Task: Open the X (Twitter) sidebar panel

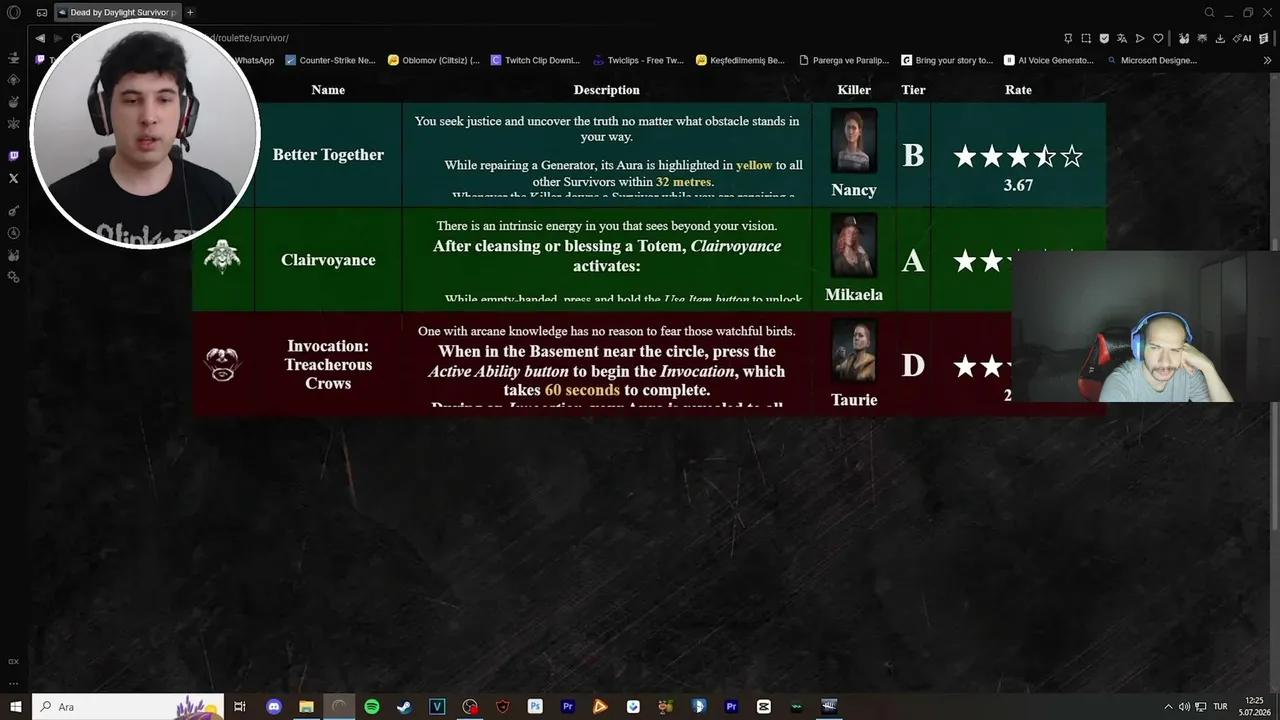Action: (14, 178)
